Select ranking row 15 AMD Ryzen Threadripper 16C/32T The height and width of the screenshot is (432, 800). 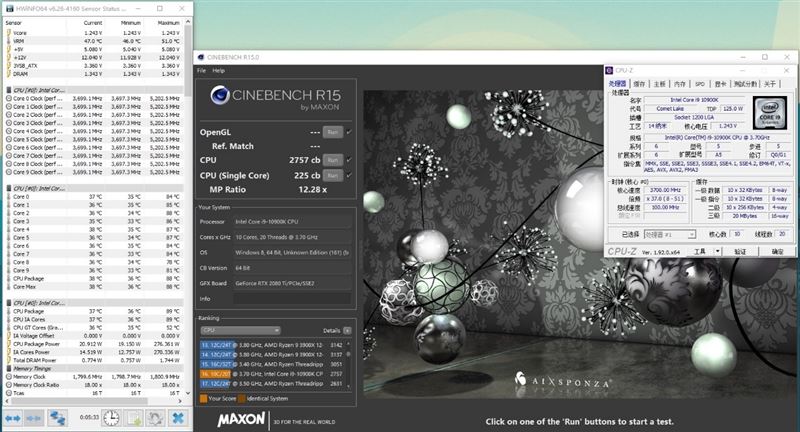coord(272,364)
